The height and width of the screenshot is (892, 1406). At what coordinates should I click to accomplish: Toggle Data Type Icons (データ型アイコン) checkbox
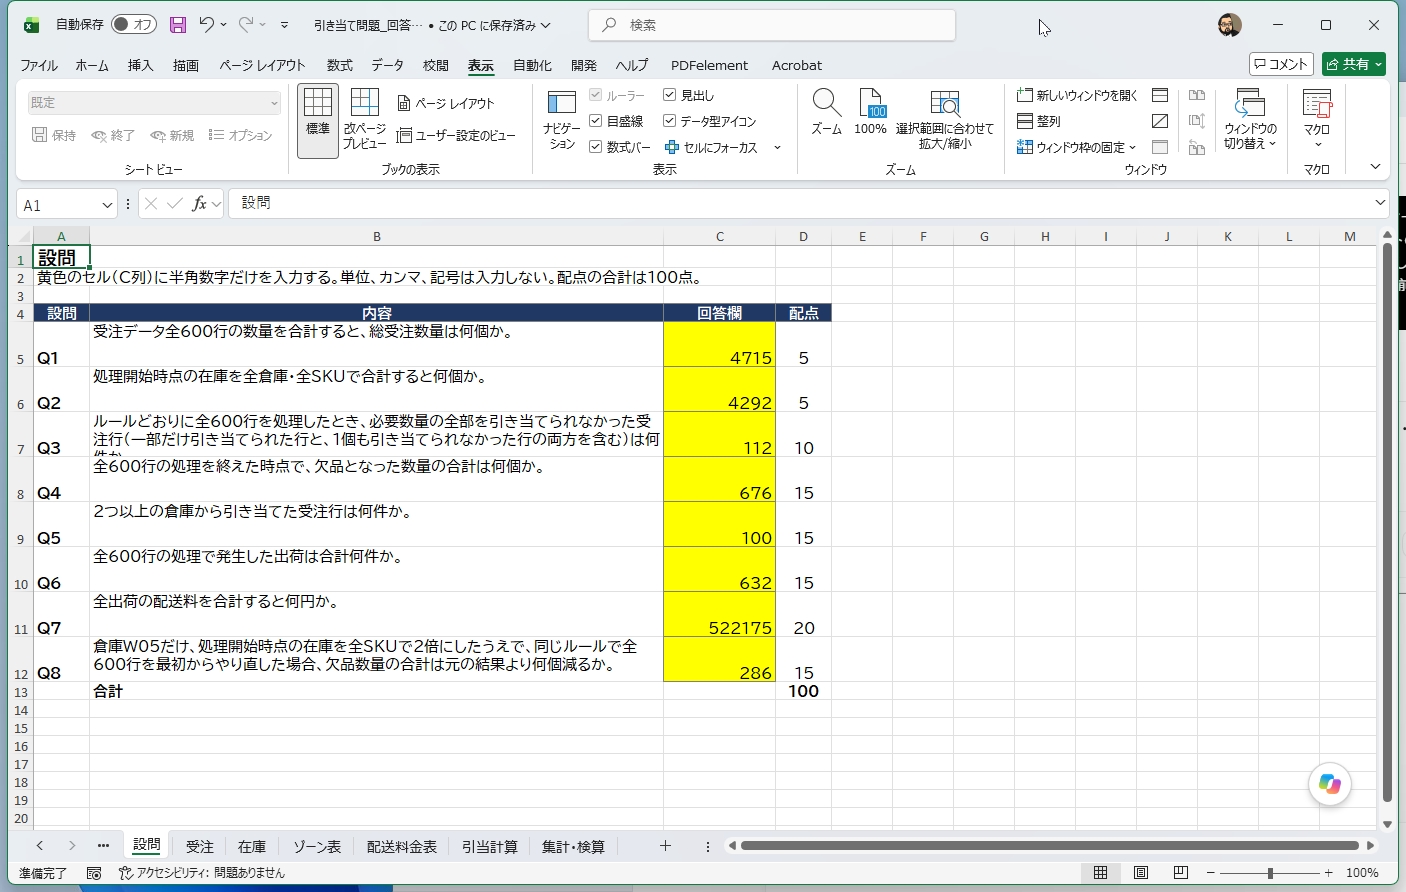669,121
